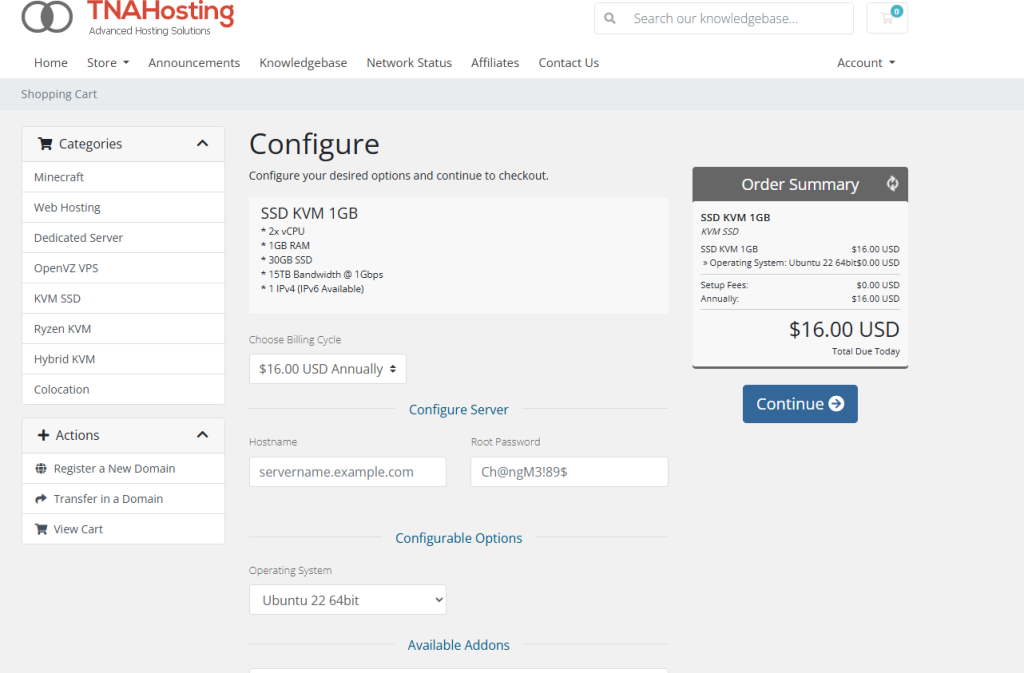Image resolution: width=1024 pixels, height=673 pixels.
Task: Collapse the Categories panel chevron
Action: pos(202,144)
